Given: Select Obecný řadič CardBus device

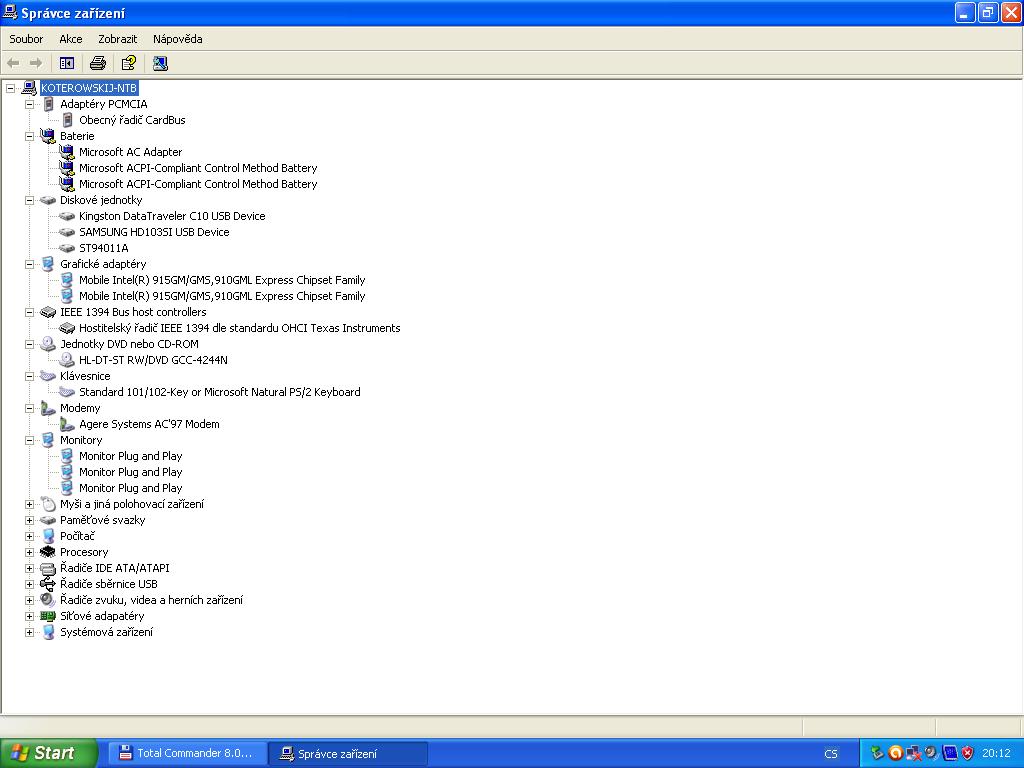Looking at the screenshot, I should coord(132,120).
